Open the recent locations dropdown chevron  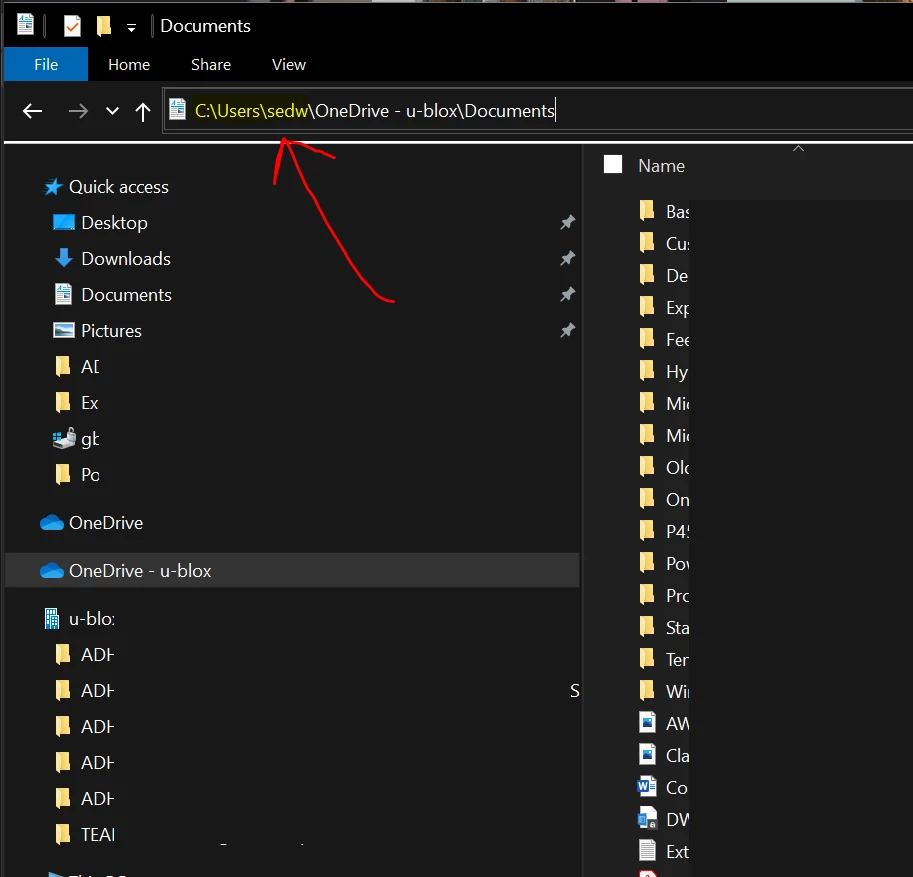(x=112, y=111)
